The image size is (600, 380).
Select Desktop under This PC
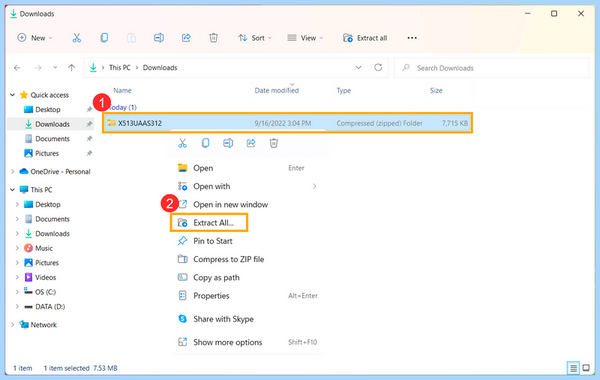click(x=48, y=204)
